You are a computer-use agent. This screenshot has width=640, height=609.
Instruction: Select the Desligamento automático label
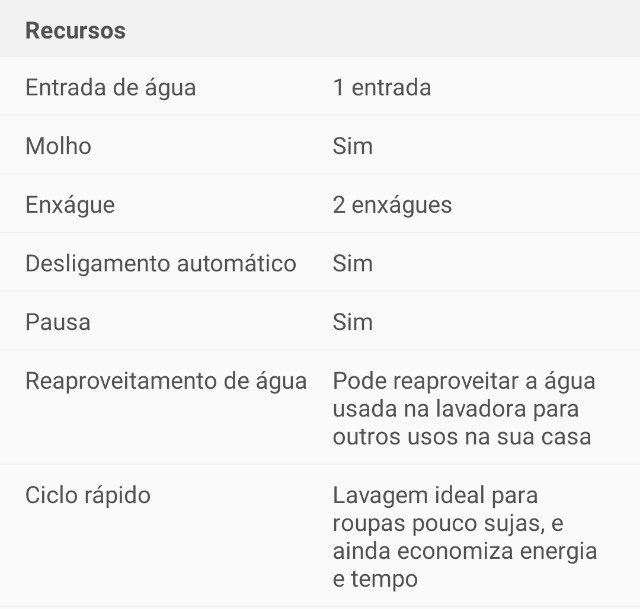(x=161, y=264)
